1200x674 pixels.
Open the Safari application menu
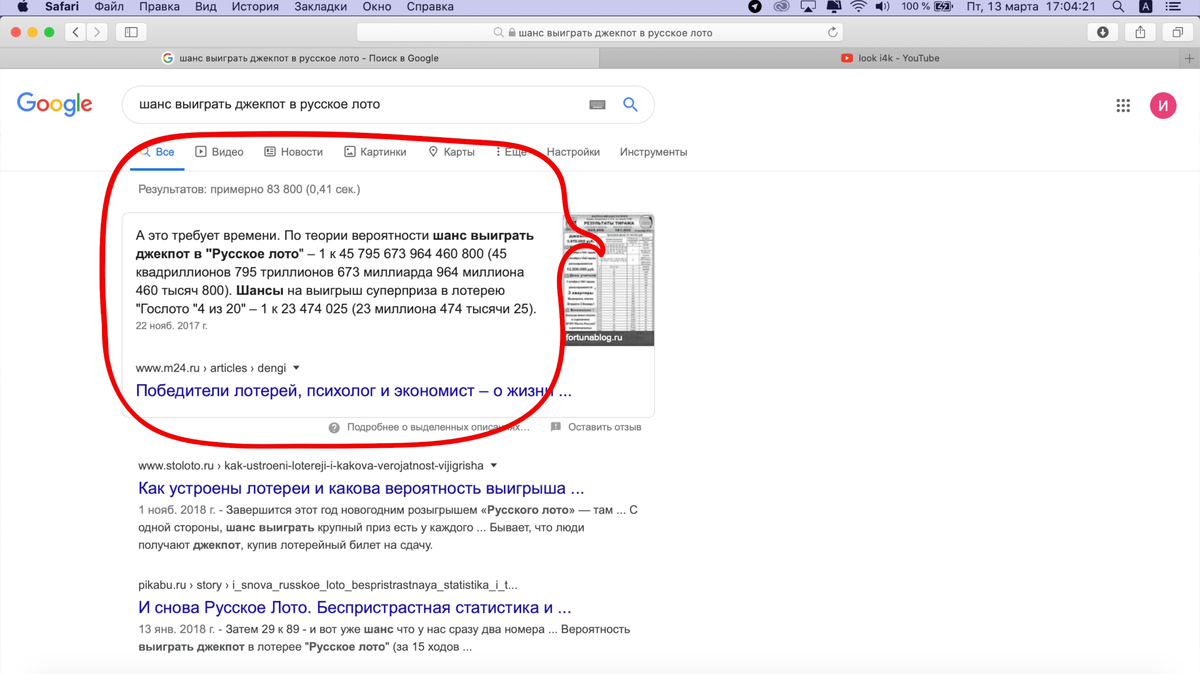pyautogui.click(x=62, y=7)
